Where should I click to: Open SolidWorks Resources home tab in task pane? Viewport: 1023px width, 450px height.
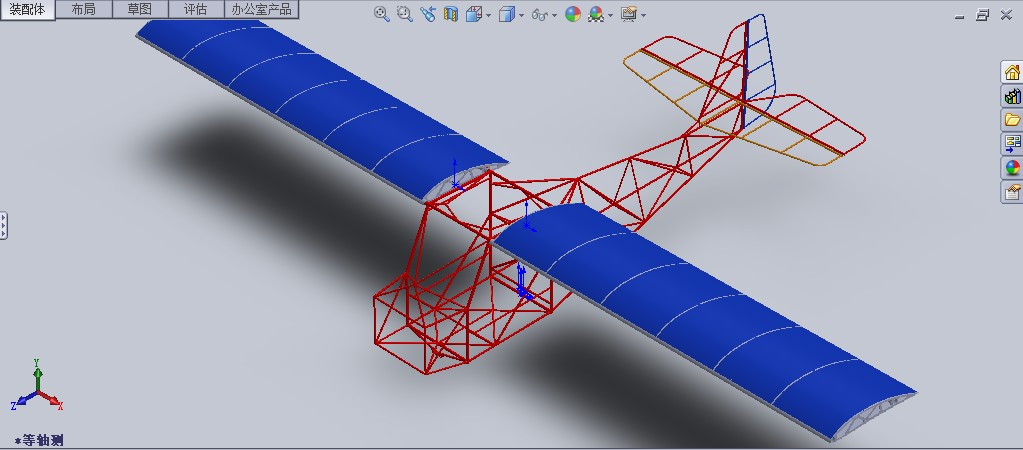click(1012, 72)
